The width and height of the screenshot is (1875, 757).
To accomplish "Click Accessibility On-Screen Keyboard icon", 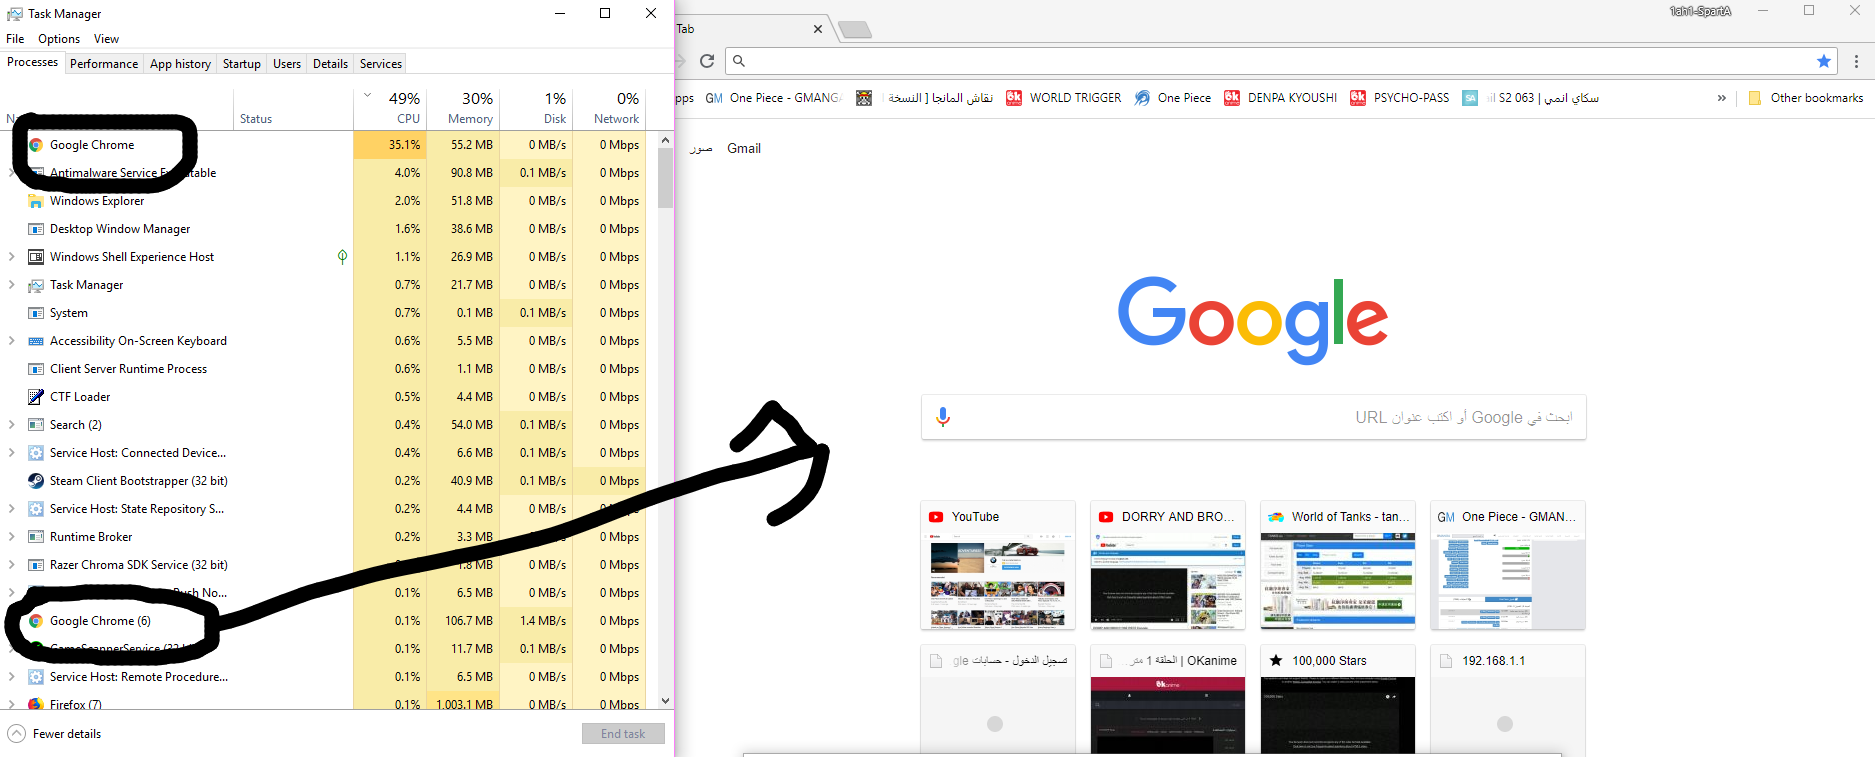I will point(36,341).
